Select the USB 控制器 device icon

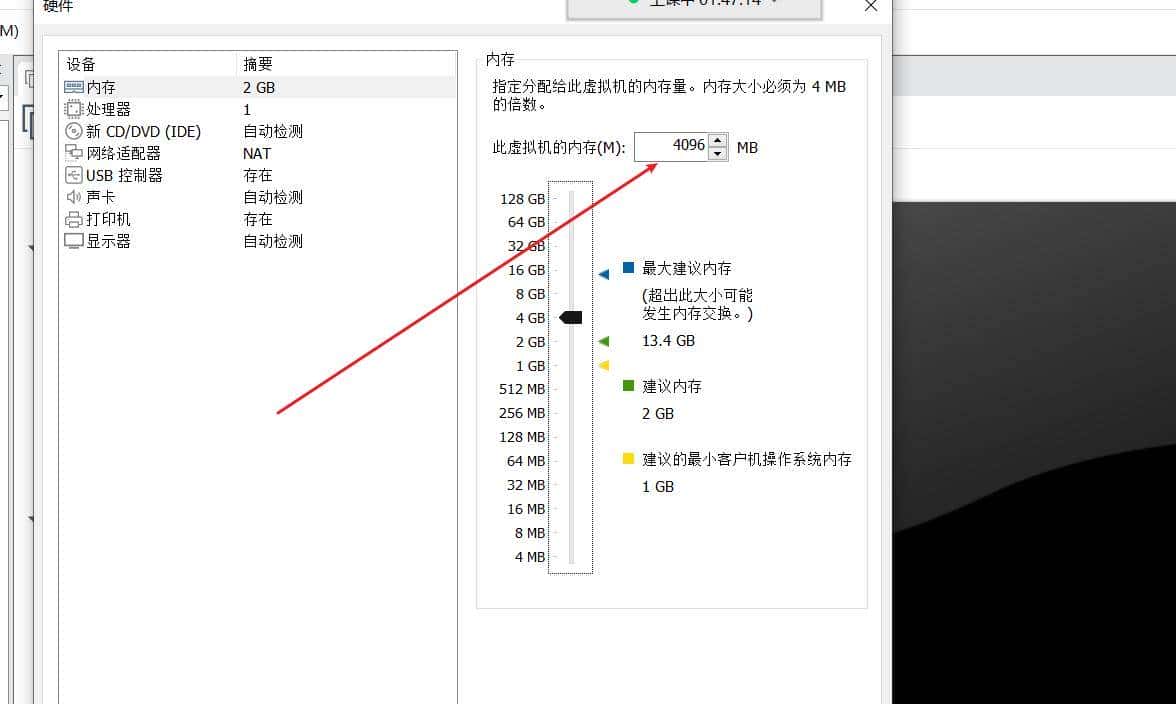(x=74, y=175)
